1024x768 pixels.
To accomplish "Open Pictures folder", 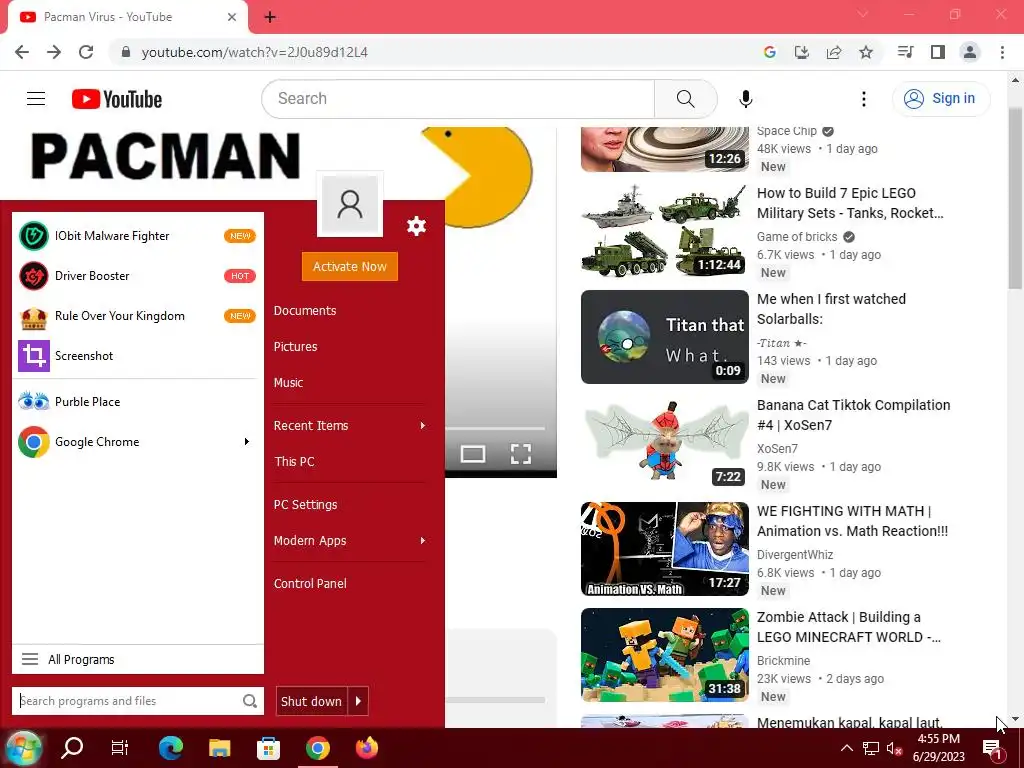I will click(295, 347).
